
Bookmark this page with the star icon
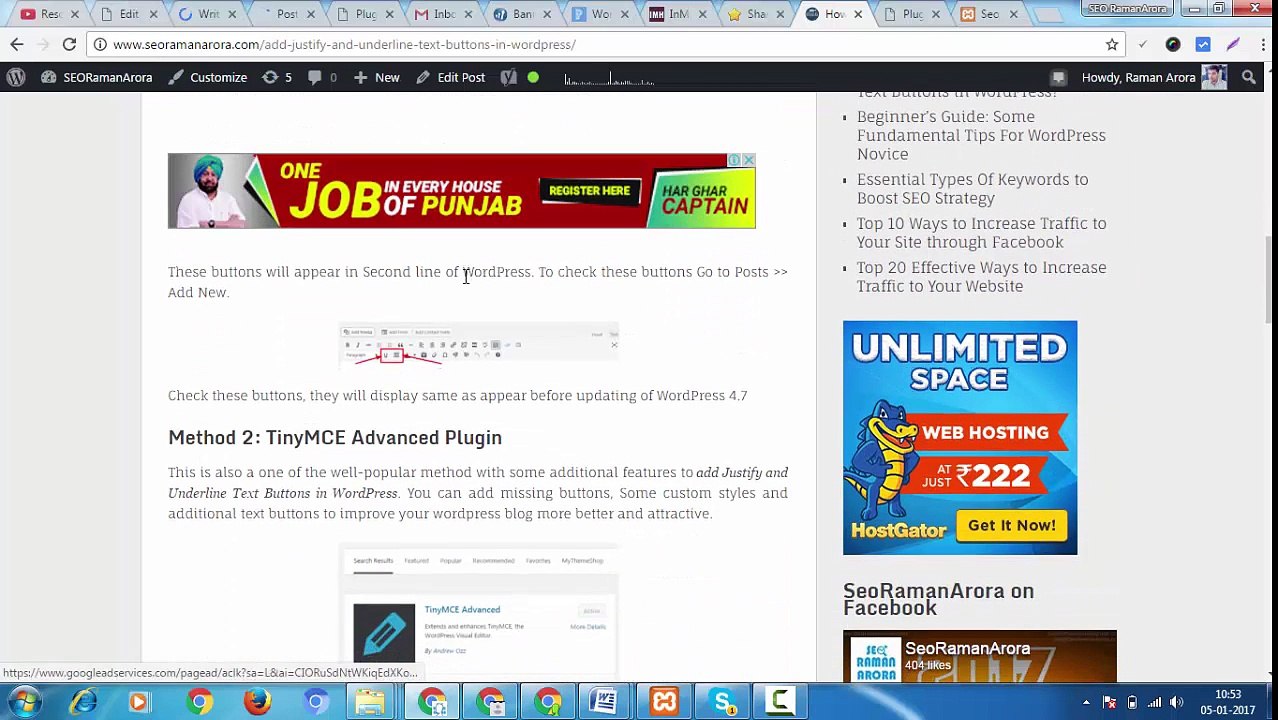click(x=1111, y=44)
